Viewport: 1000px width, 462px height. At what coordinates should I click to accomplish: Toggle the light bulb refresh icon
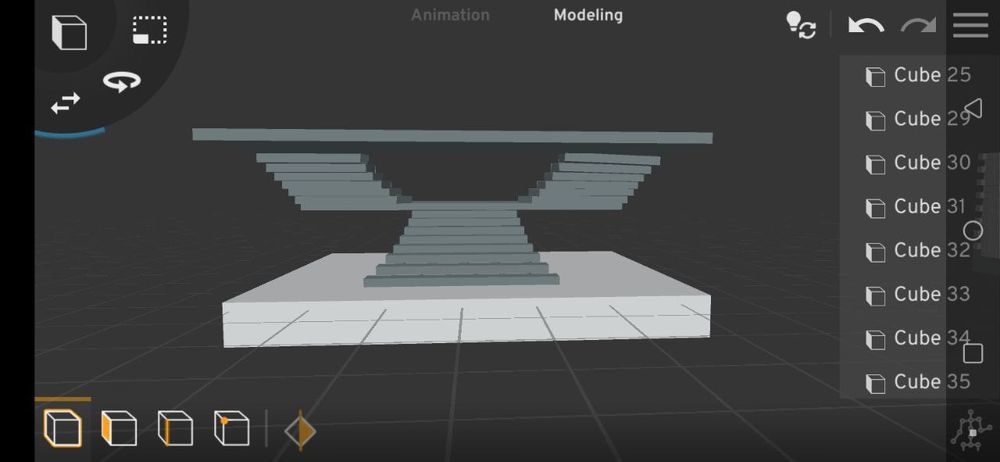801,26
